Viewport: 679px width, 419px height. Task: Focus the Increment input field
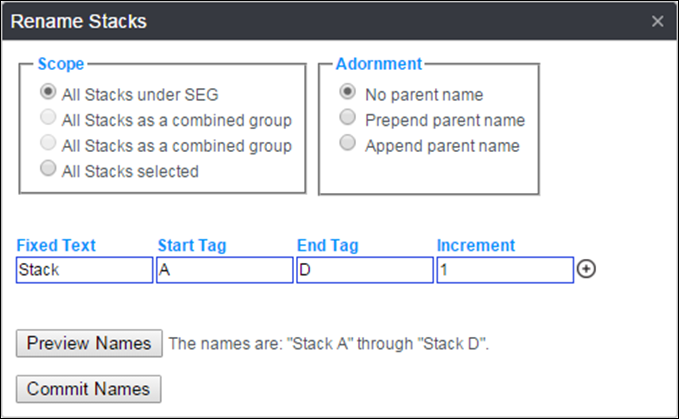[504, 270]
